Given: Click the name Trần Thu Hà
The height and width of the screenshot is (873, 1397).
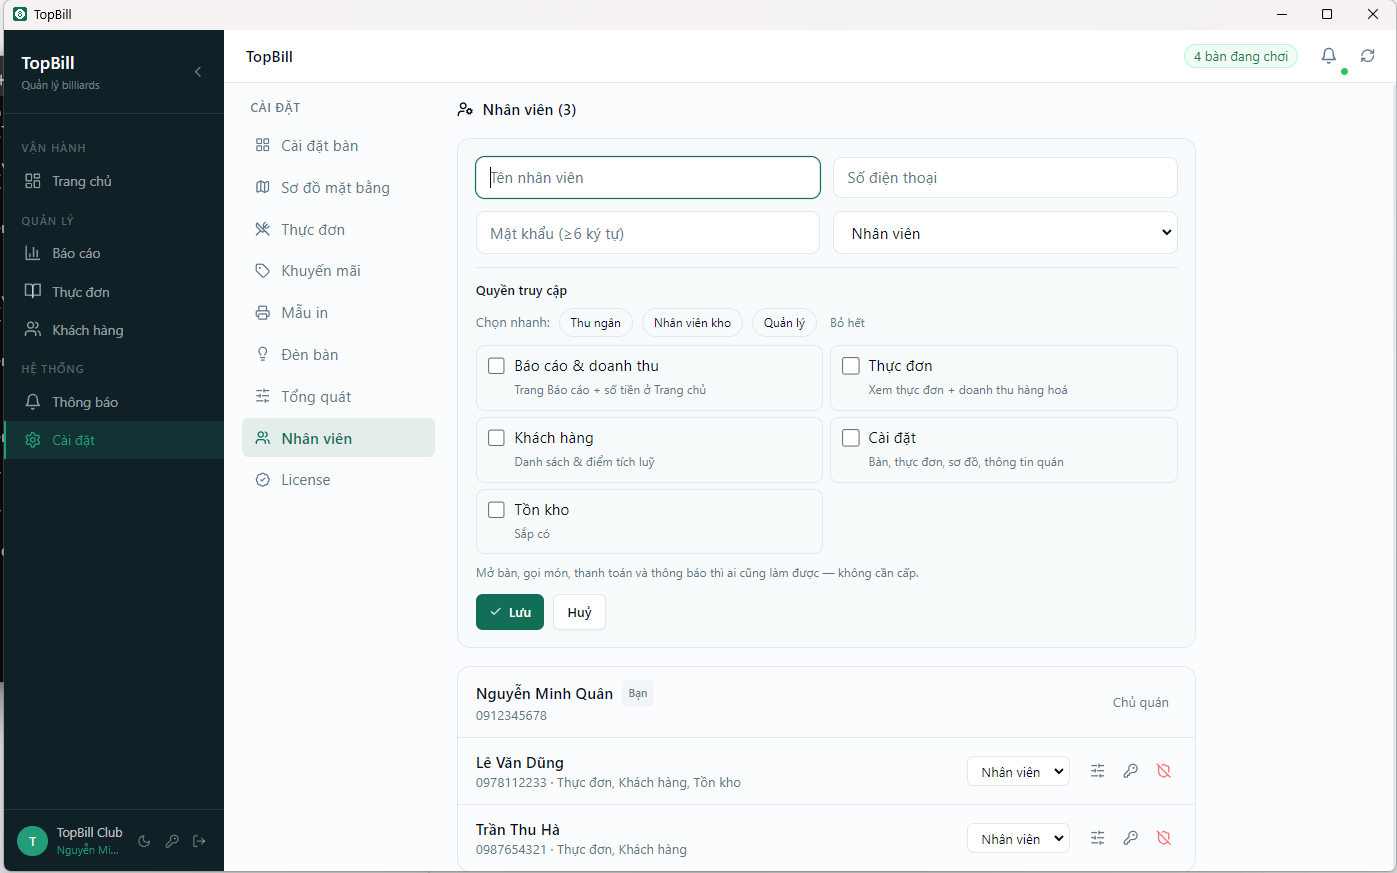Looking at the screenshot, I should 518,830.
